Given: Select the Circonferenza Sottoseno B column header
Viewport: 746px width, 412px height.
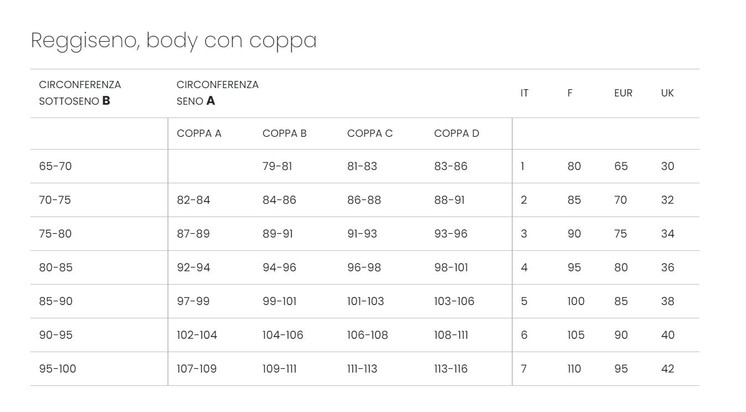Looking at the screenshot, I should coord(80,93).
